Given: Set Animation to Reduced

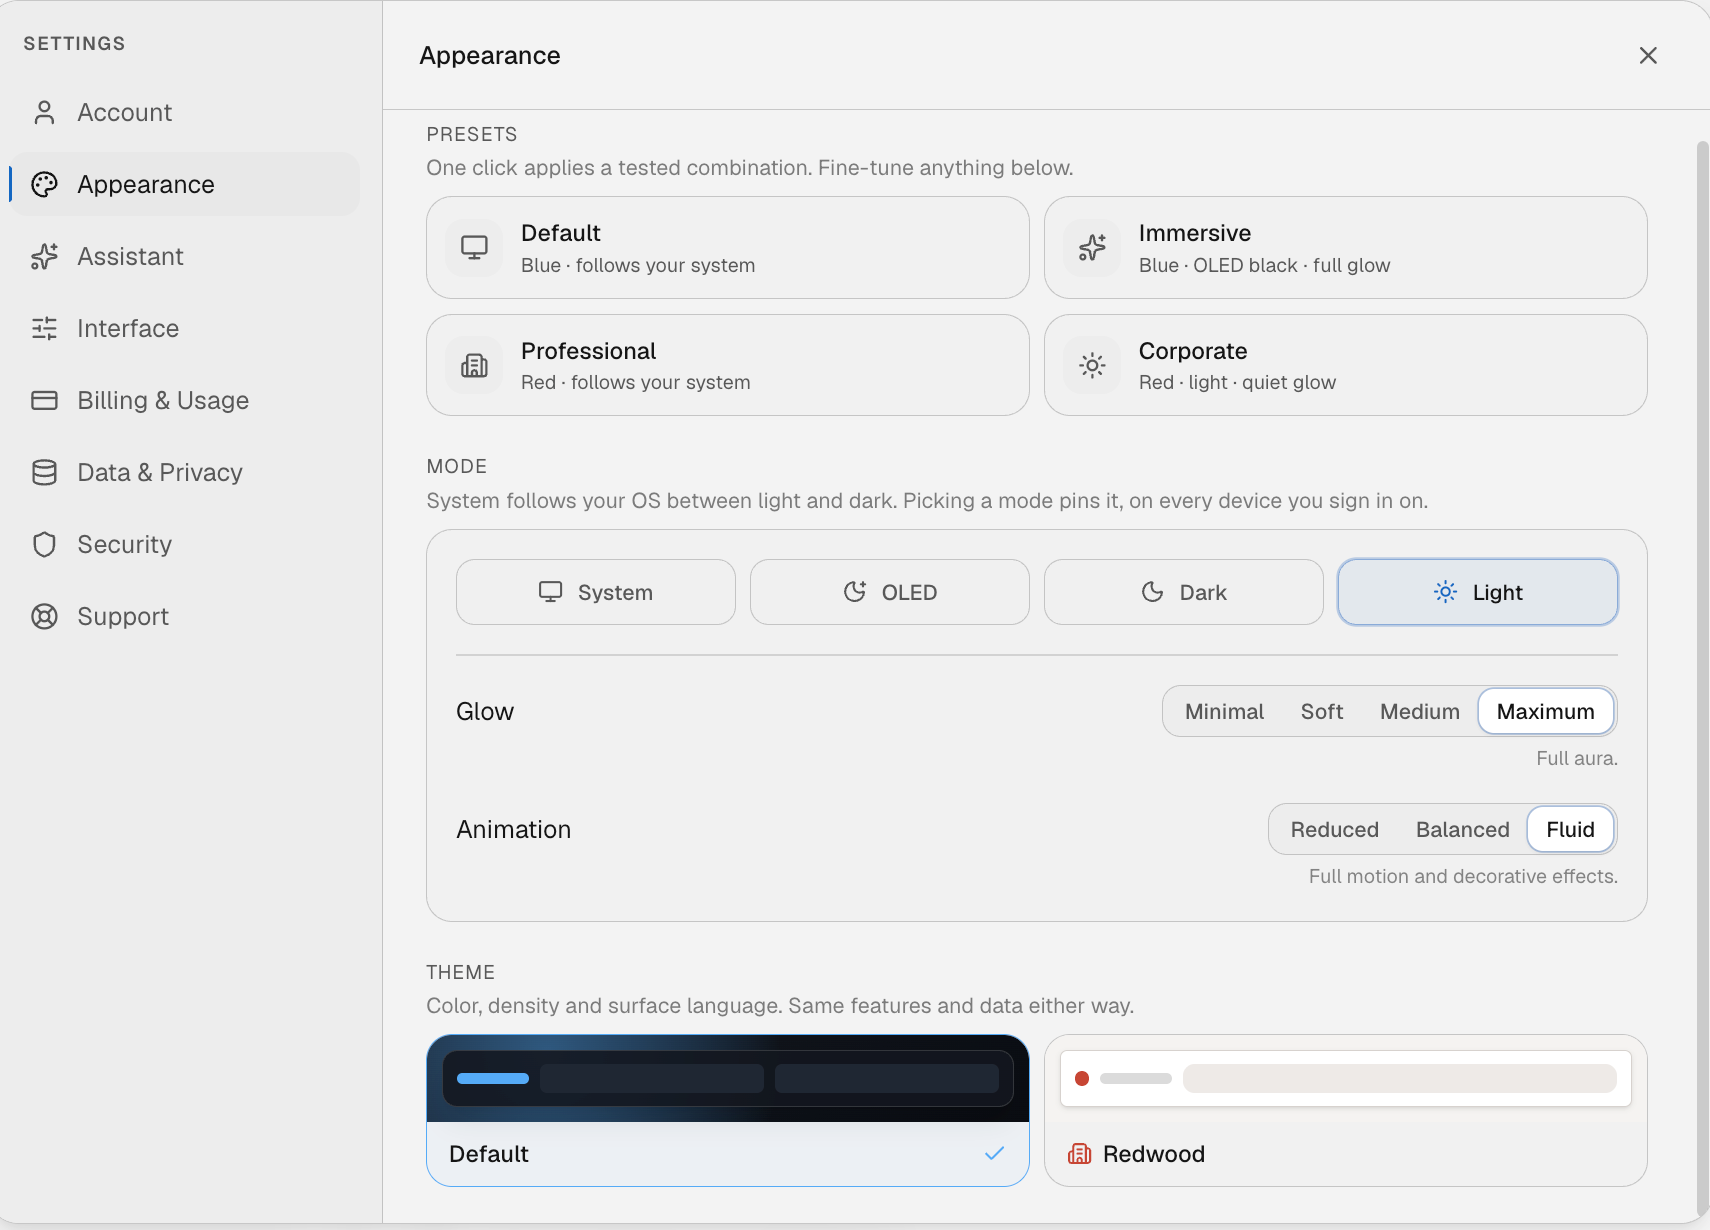Looking at the screenshot, I should pos(1334,830).
